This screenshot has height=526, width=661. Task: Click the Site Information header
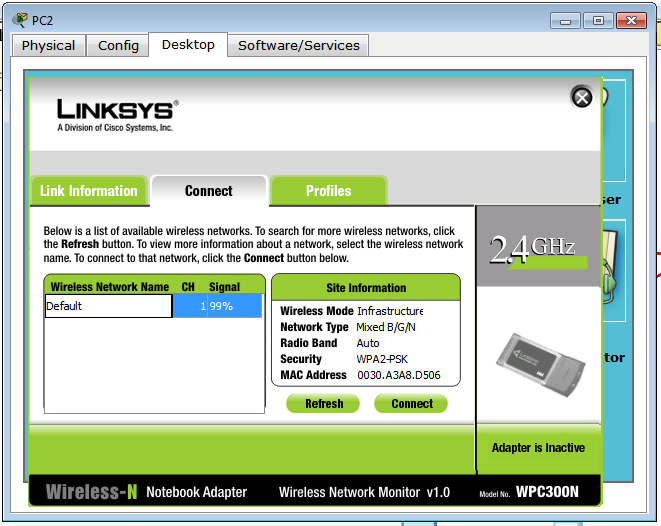pos(366,288)
